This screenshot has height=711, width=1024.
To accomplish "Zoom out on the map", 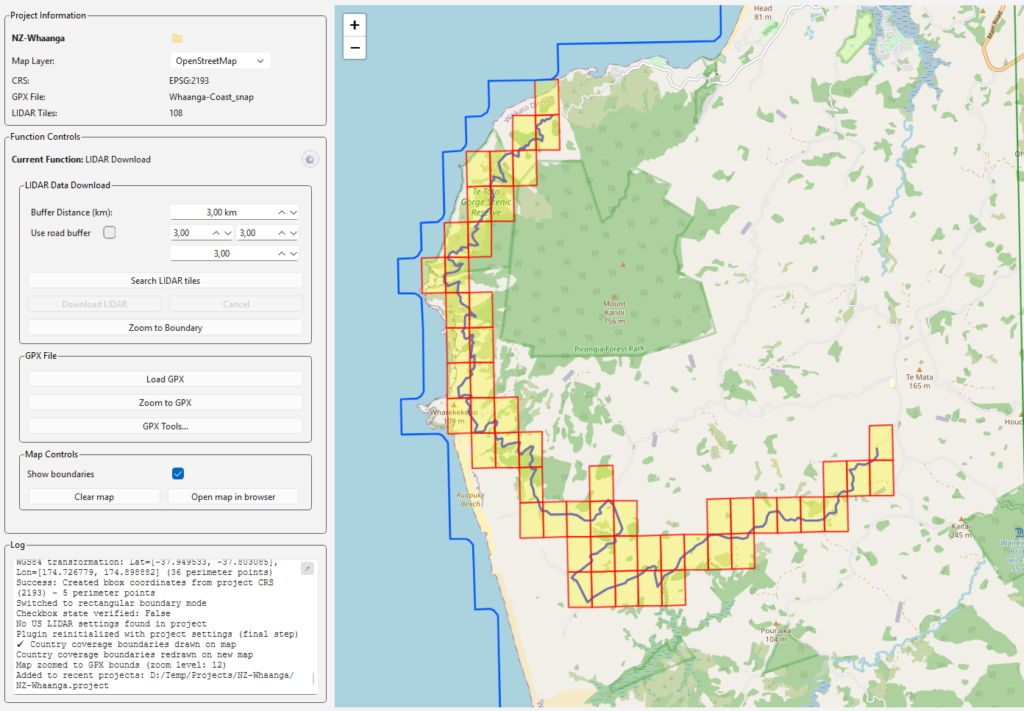I will click(x=354, y=48).
